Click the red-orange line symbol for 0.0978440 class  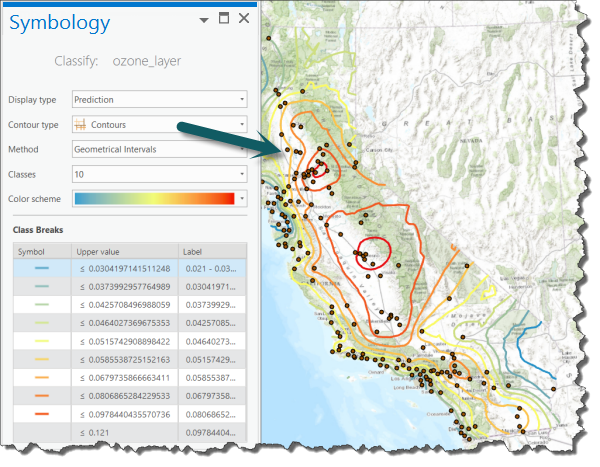[x=41, y=413]
